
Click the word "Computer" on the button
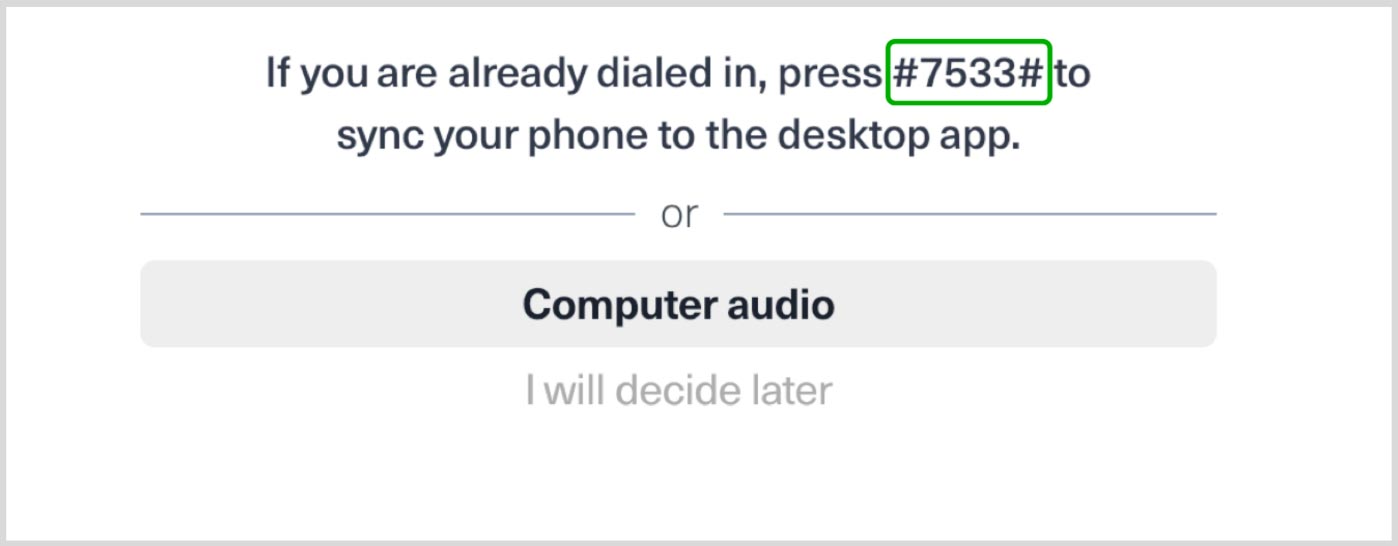coord(604,304)
